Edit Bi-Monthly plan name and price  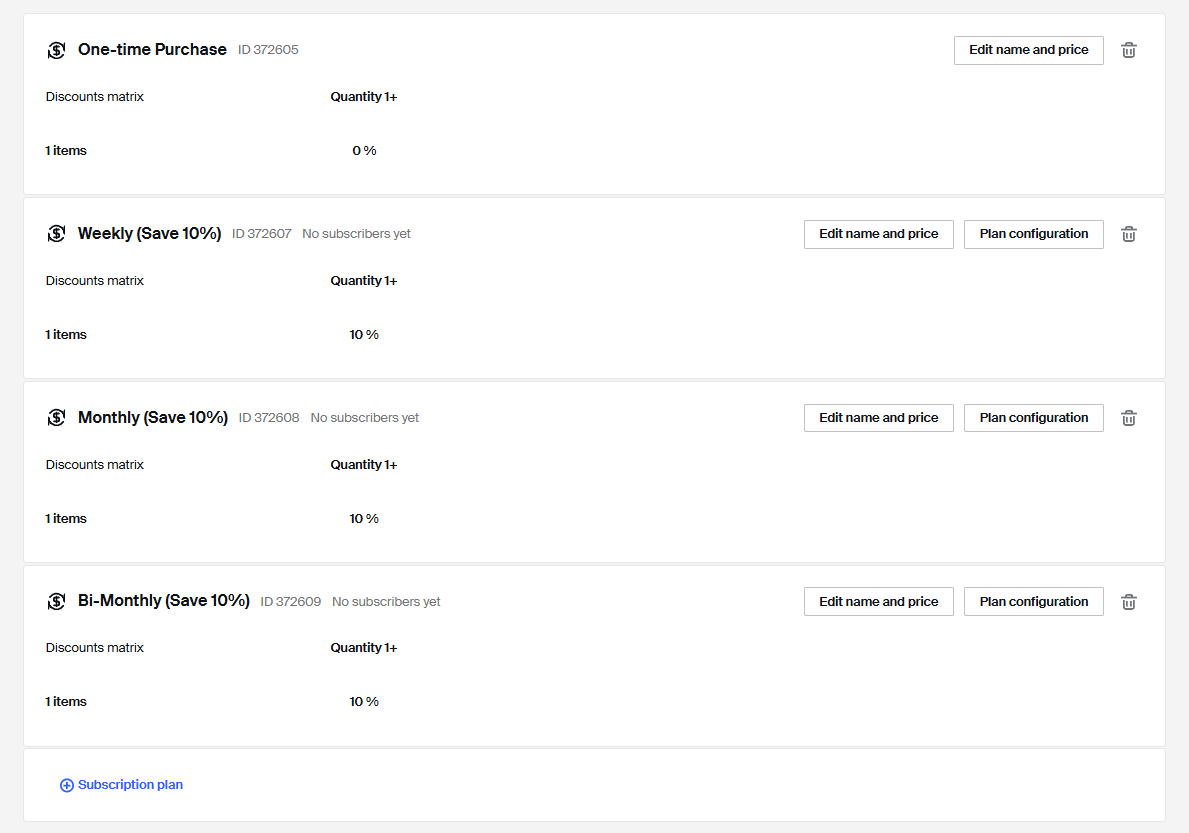pyautogui.click(x=878, y=602)
